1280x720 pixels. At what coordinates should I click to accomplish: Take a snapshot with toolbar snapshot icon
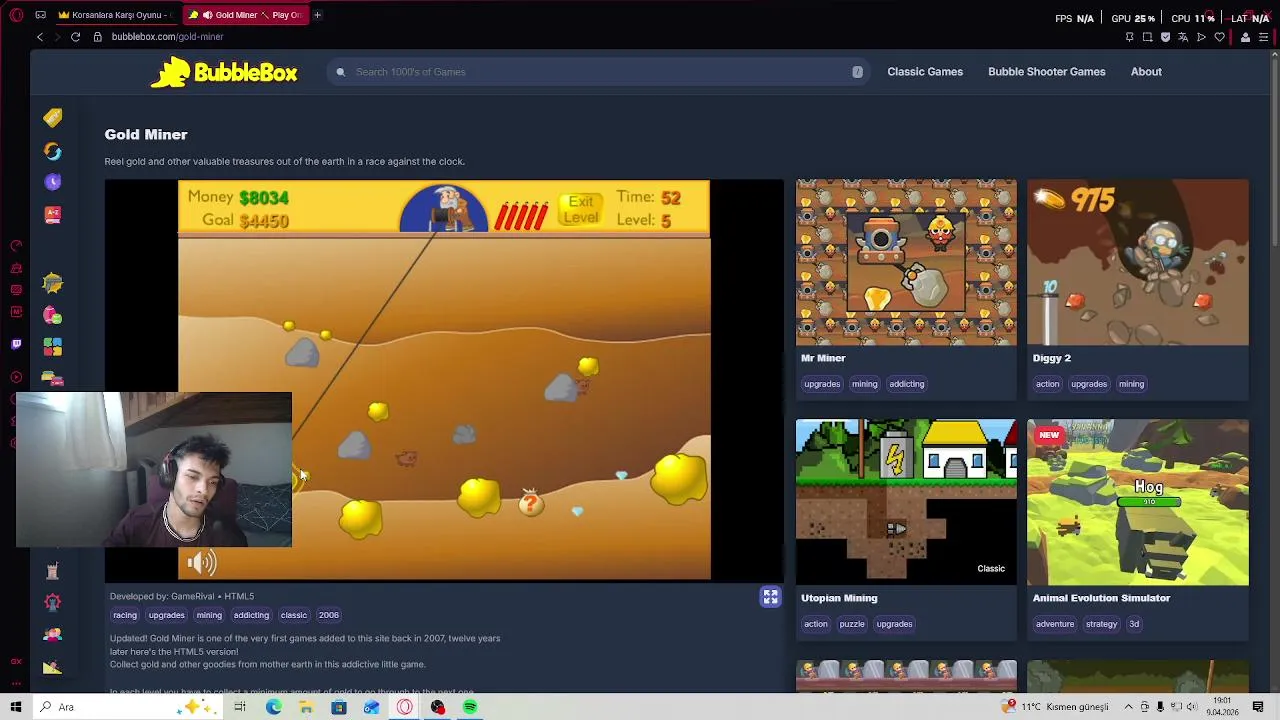tap(1147, 37)
